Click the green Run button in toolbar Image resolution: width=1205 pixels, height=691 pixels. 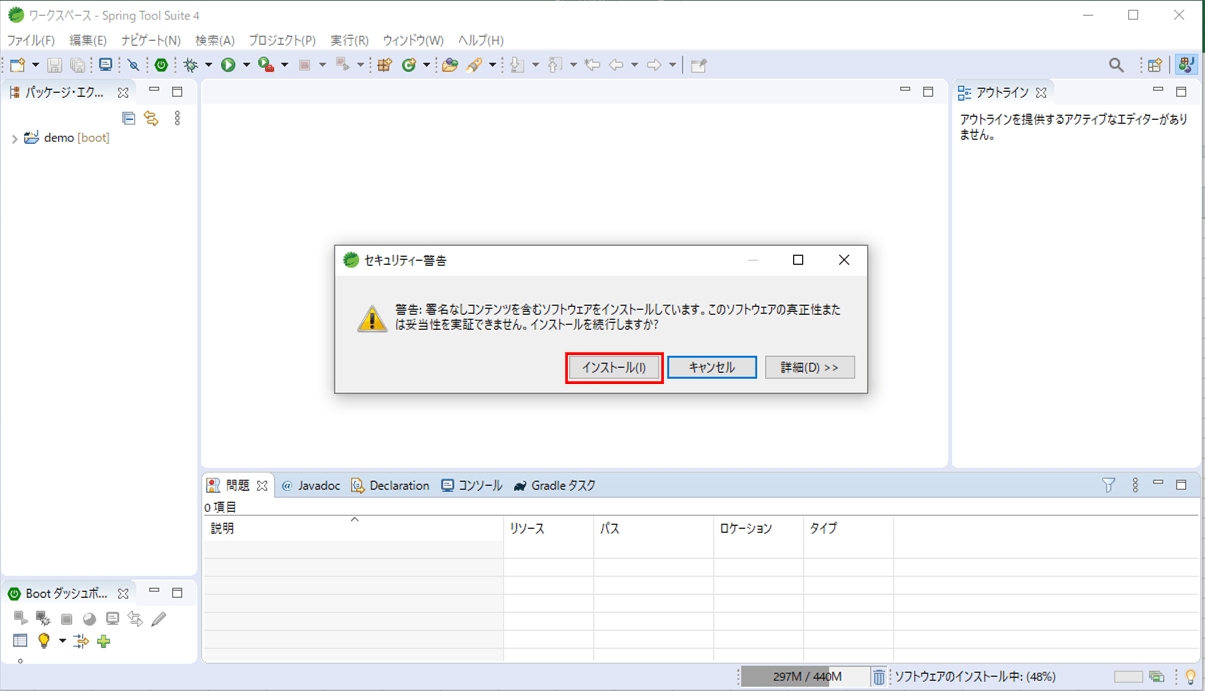click(x=228, y=65)
